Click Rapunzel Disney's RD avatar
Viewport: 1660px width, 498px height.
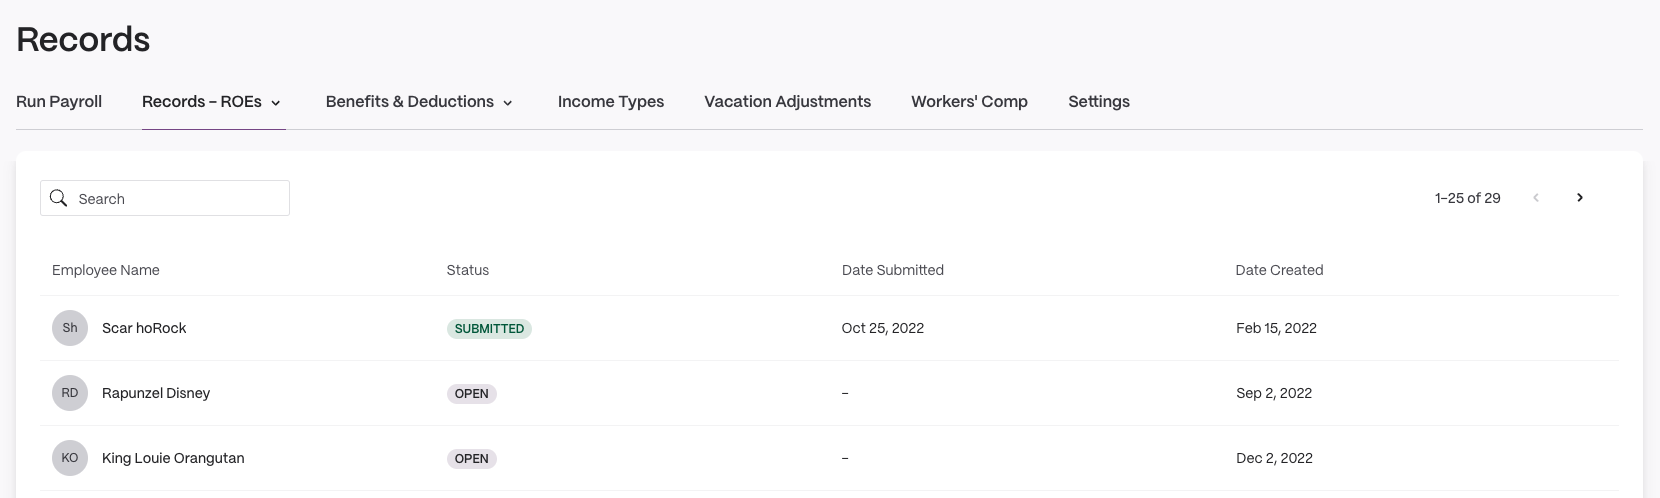[70, 393]
